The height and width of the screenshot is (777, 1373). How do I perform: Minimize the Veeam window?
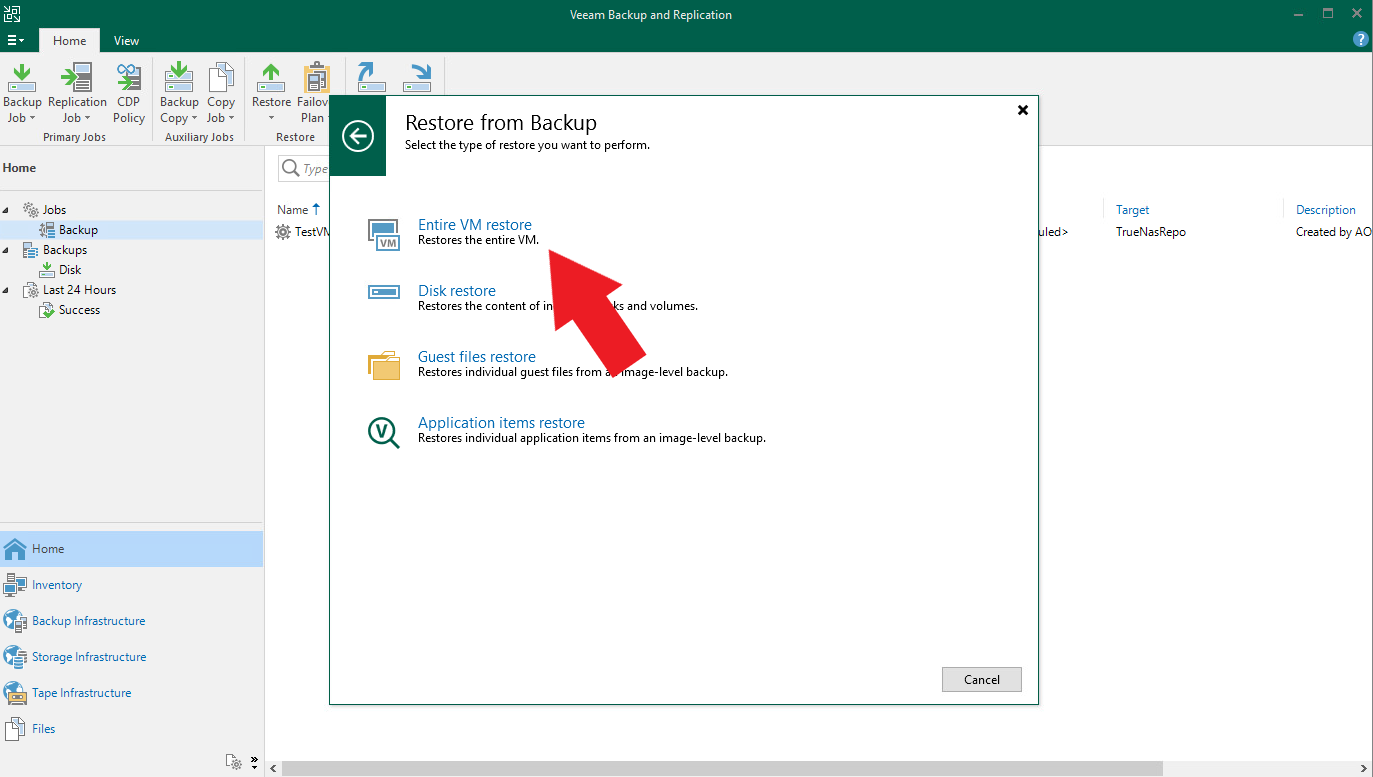(x=1297, y=14)
